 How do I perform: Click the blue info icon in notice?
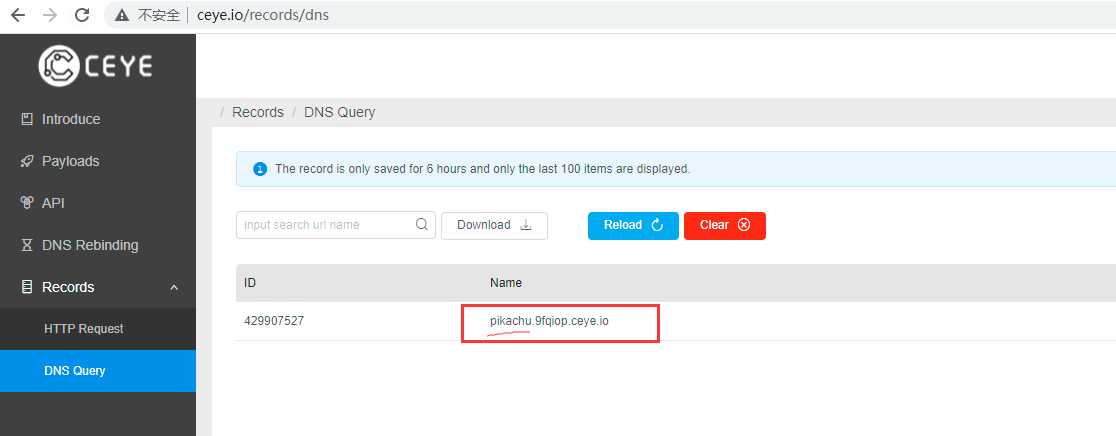pyautogui.click(x=260, y=169)
